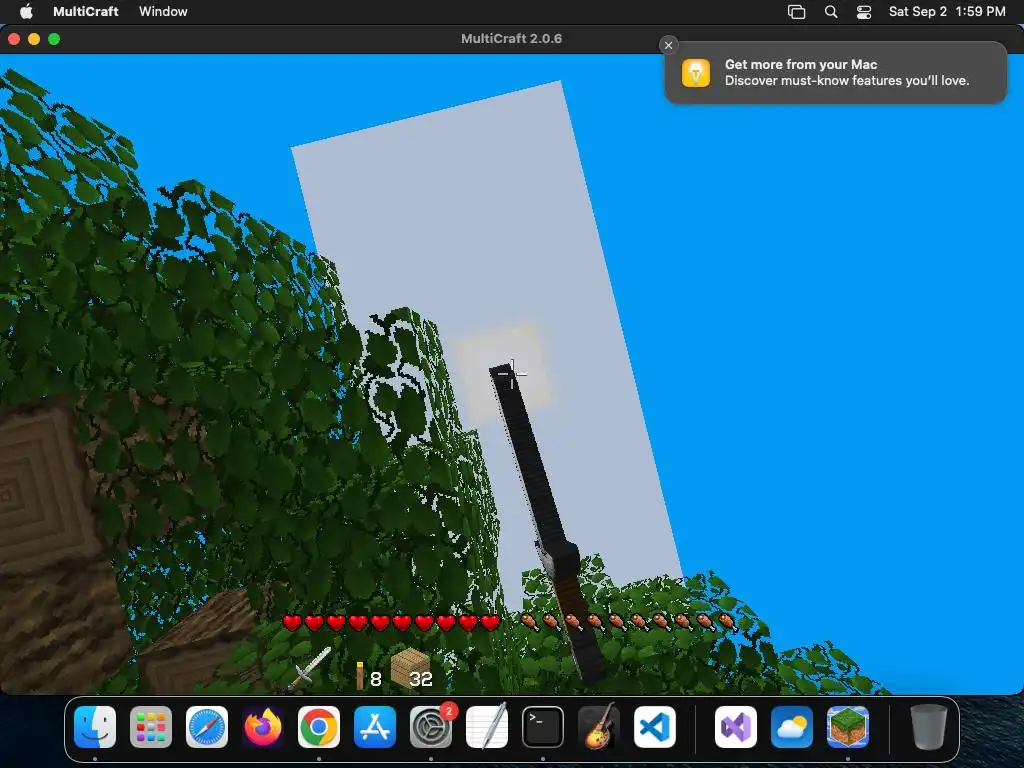This screenshot has height=768, width=1024.
Task: Select the torch stack of 8
Action: [368, 676]
